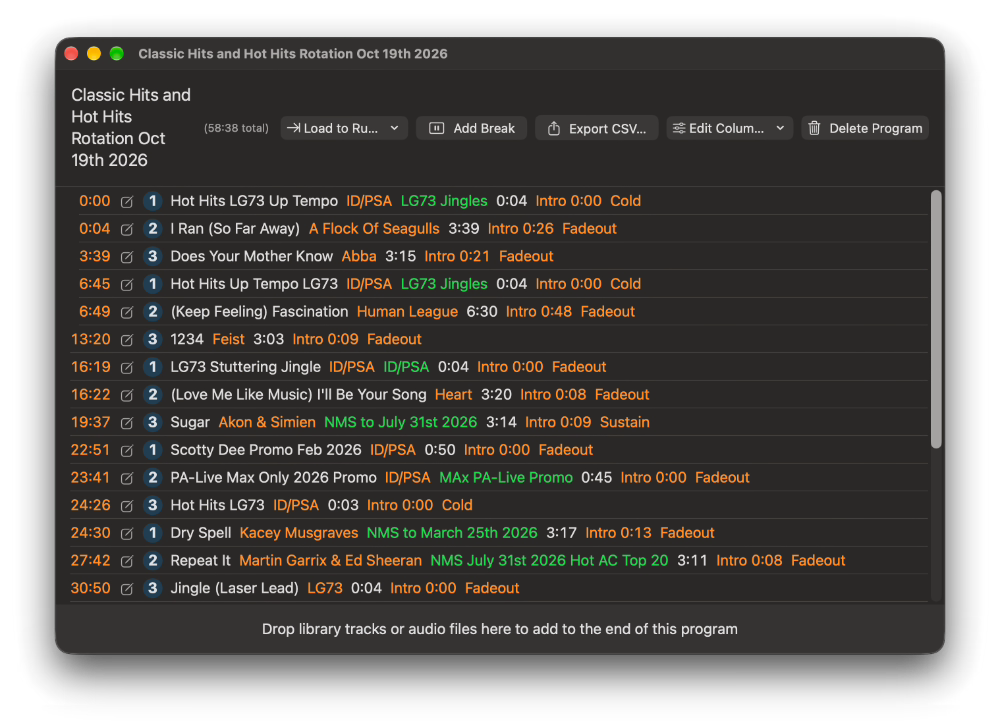Click edit icon for the Sugar track
Image resolution: width=1000 pixels, height=727 pixels.
(127, 423)
